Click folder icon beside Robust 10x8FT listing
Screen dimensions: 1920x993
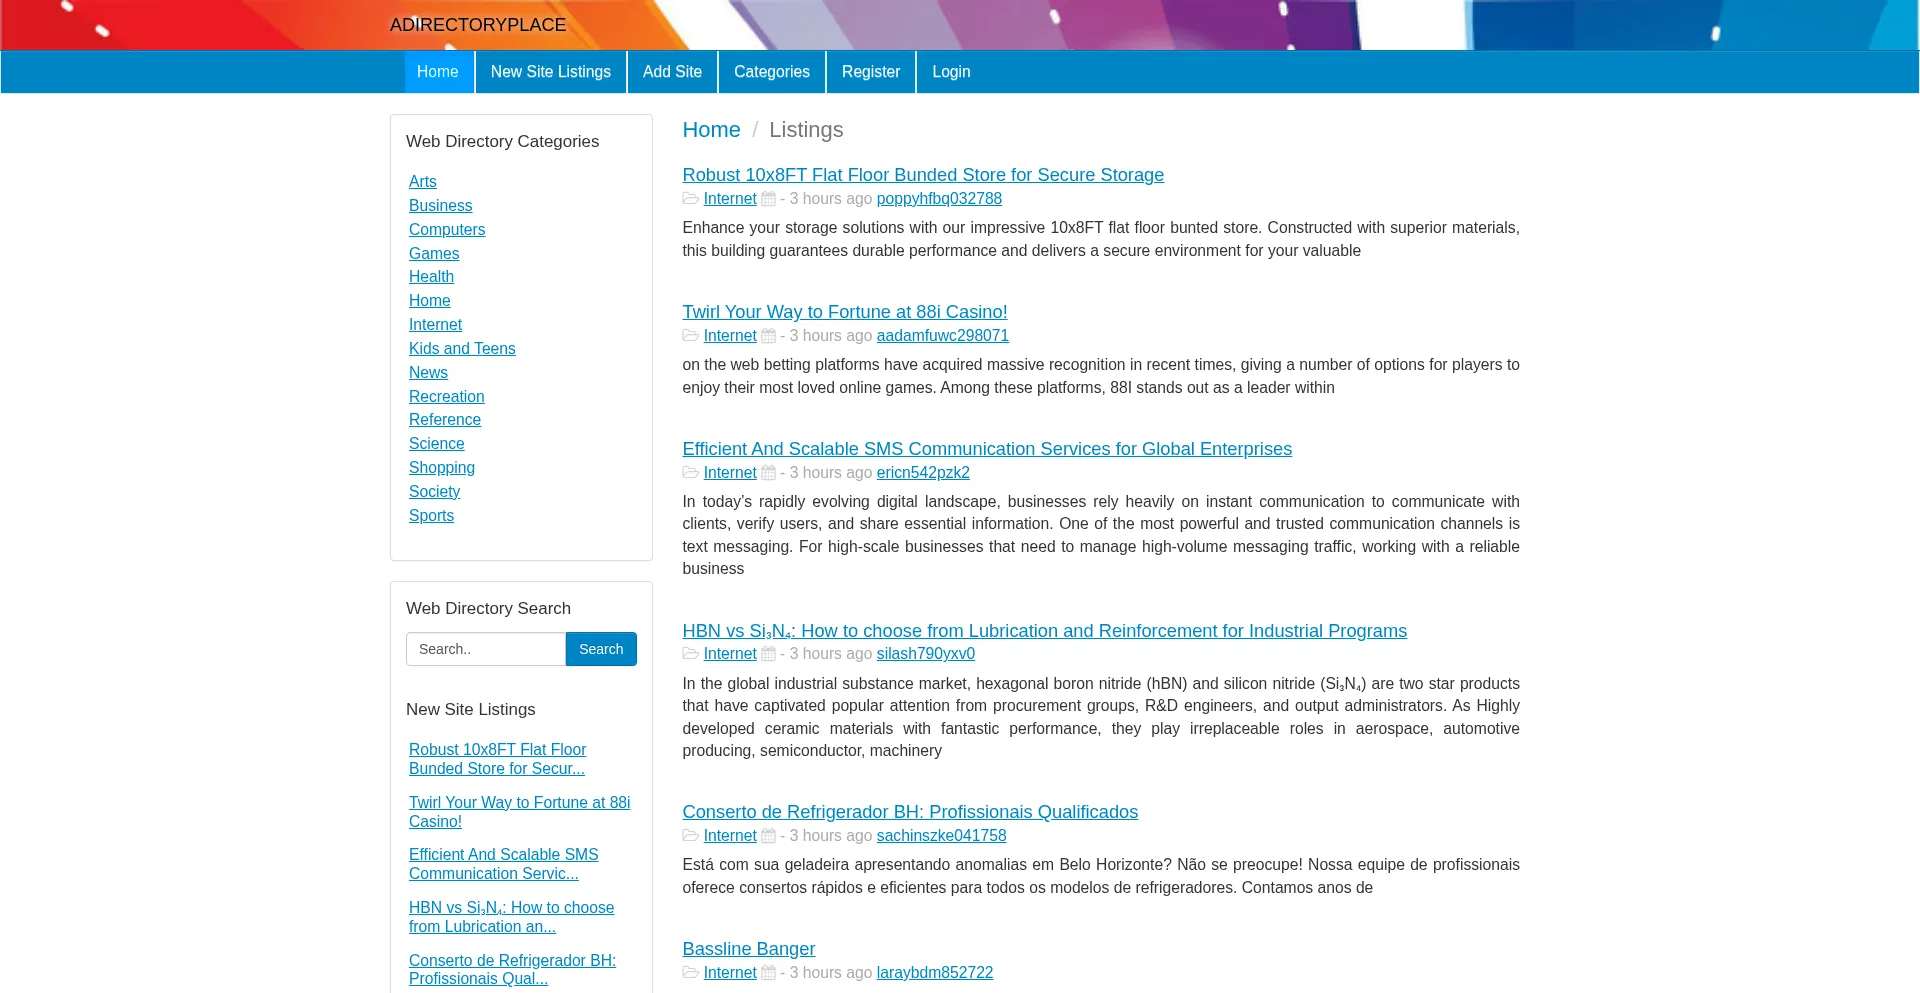690,199
